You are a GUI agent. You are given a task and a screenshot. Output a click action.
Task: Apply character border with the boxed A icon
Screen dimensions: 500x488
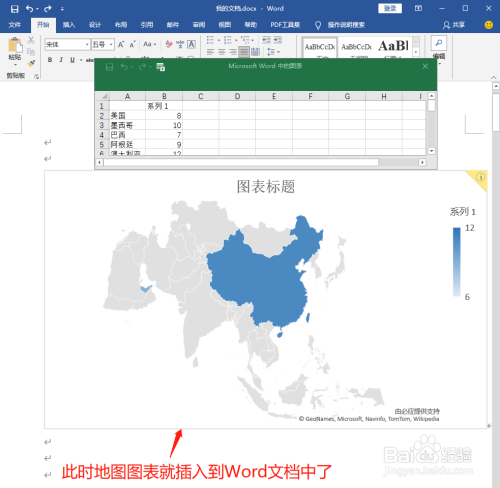[x=191, y=44]
